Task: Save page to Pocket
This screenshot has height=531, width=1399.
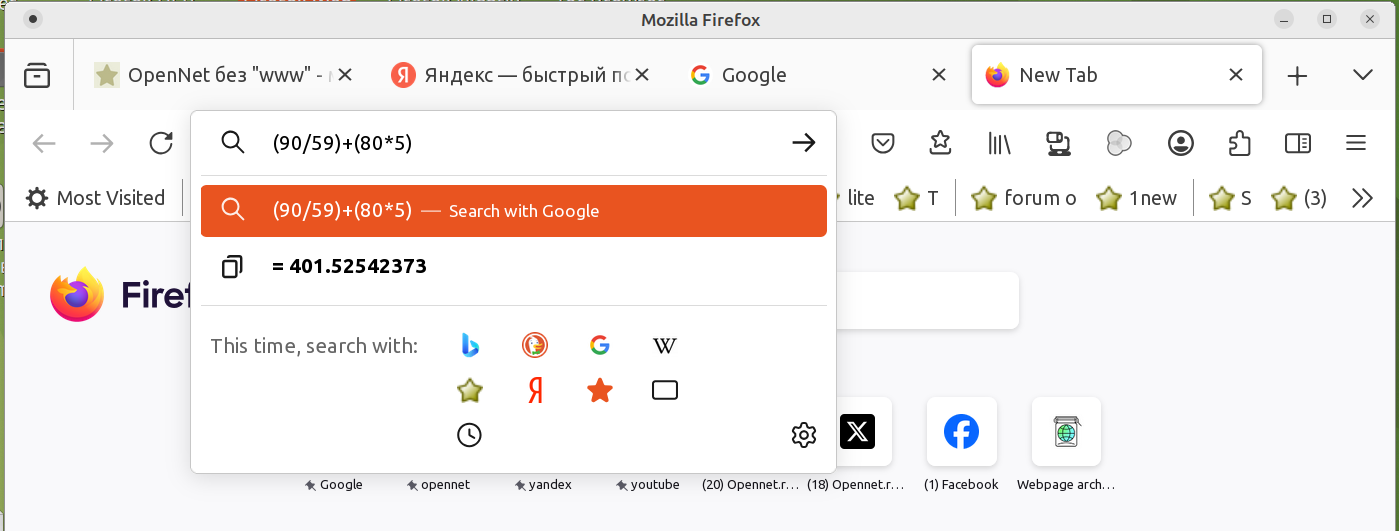Action: coord(883,143)
